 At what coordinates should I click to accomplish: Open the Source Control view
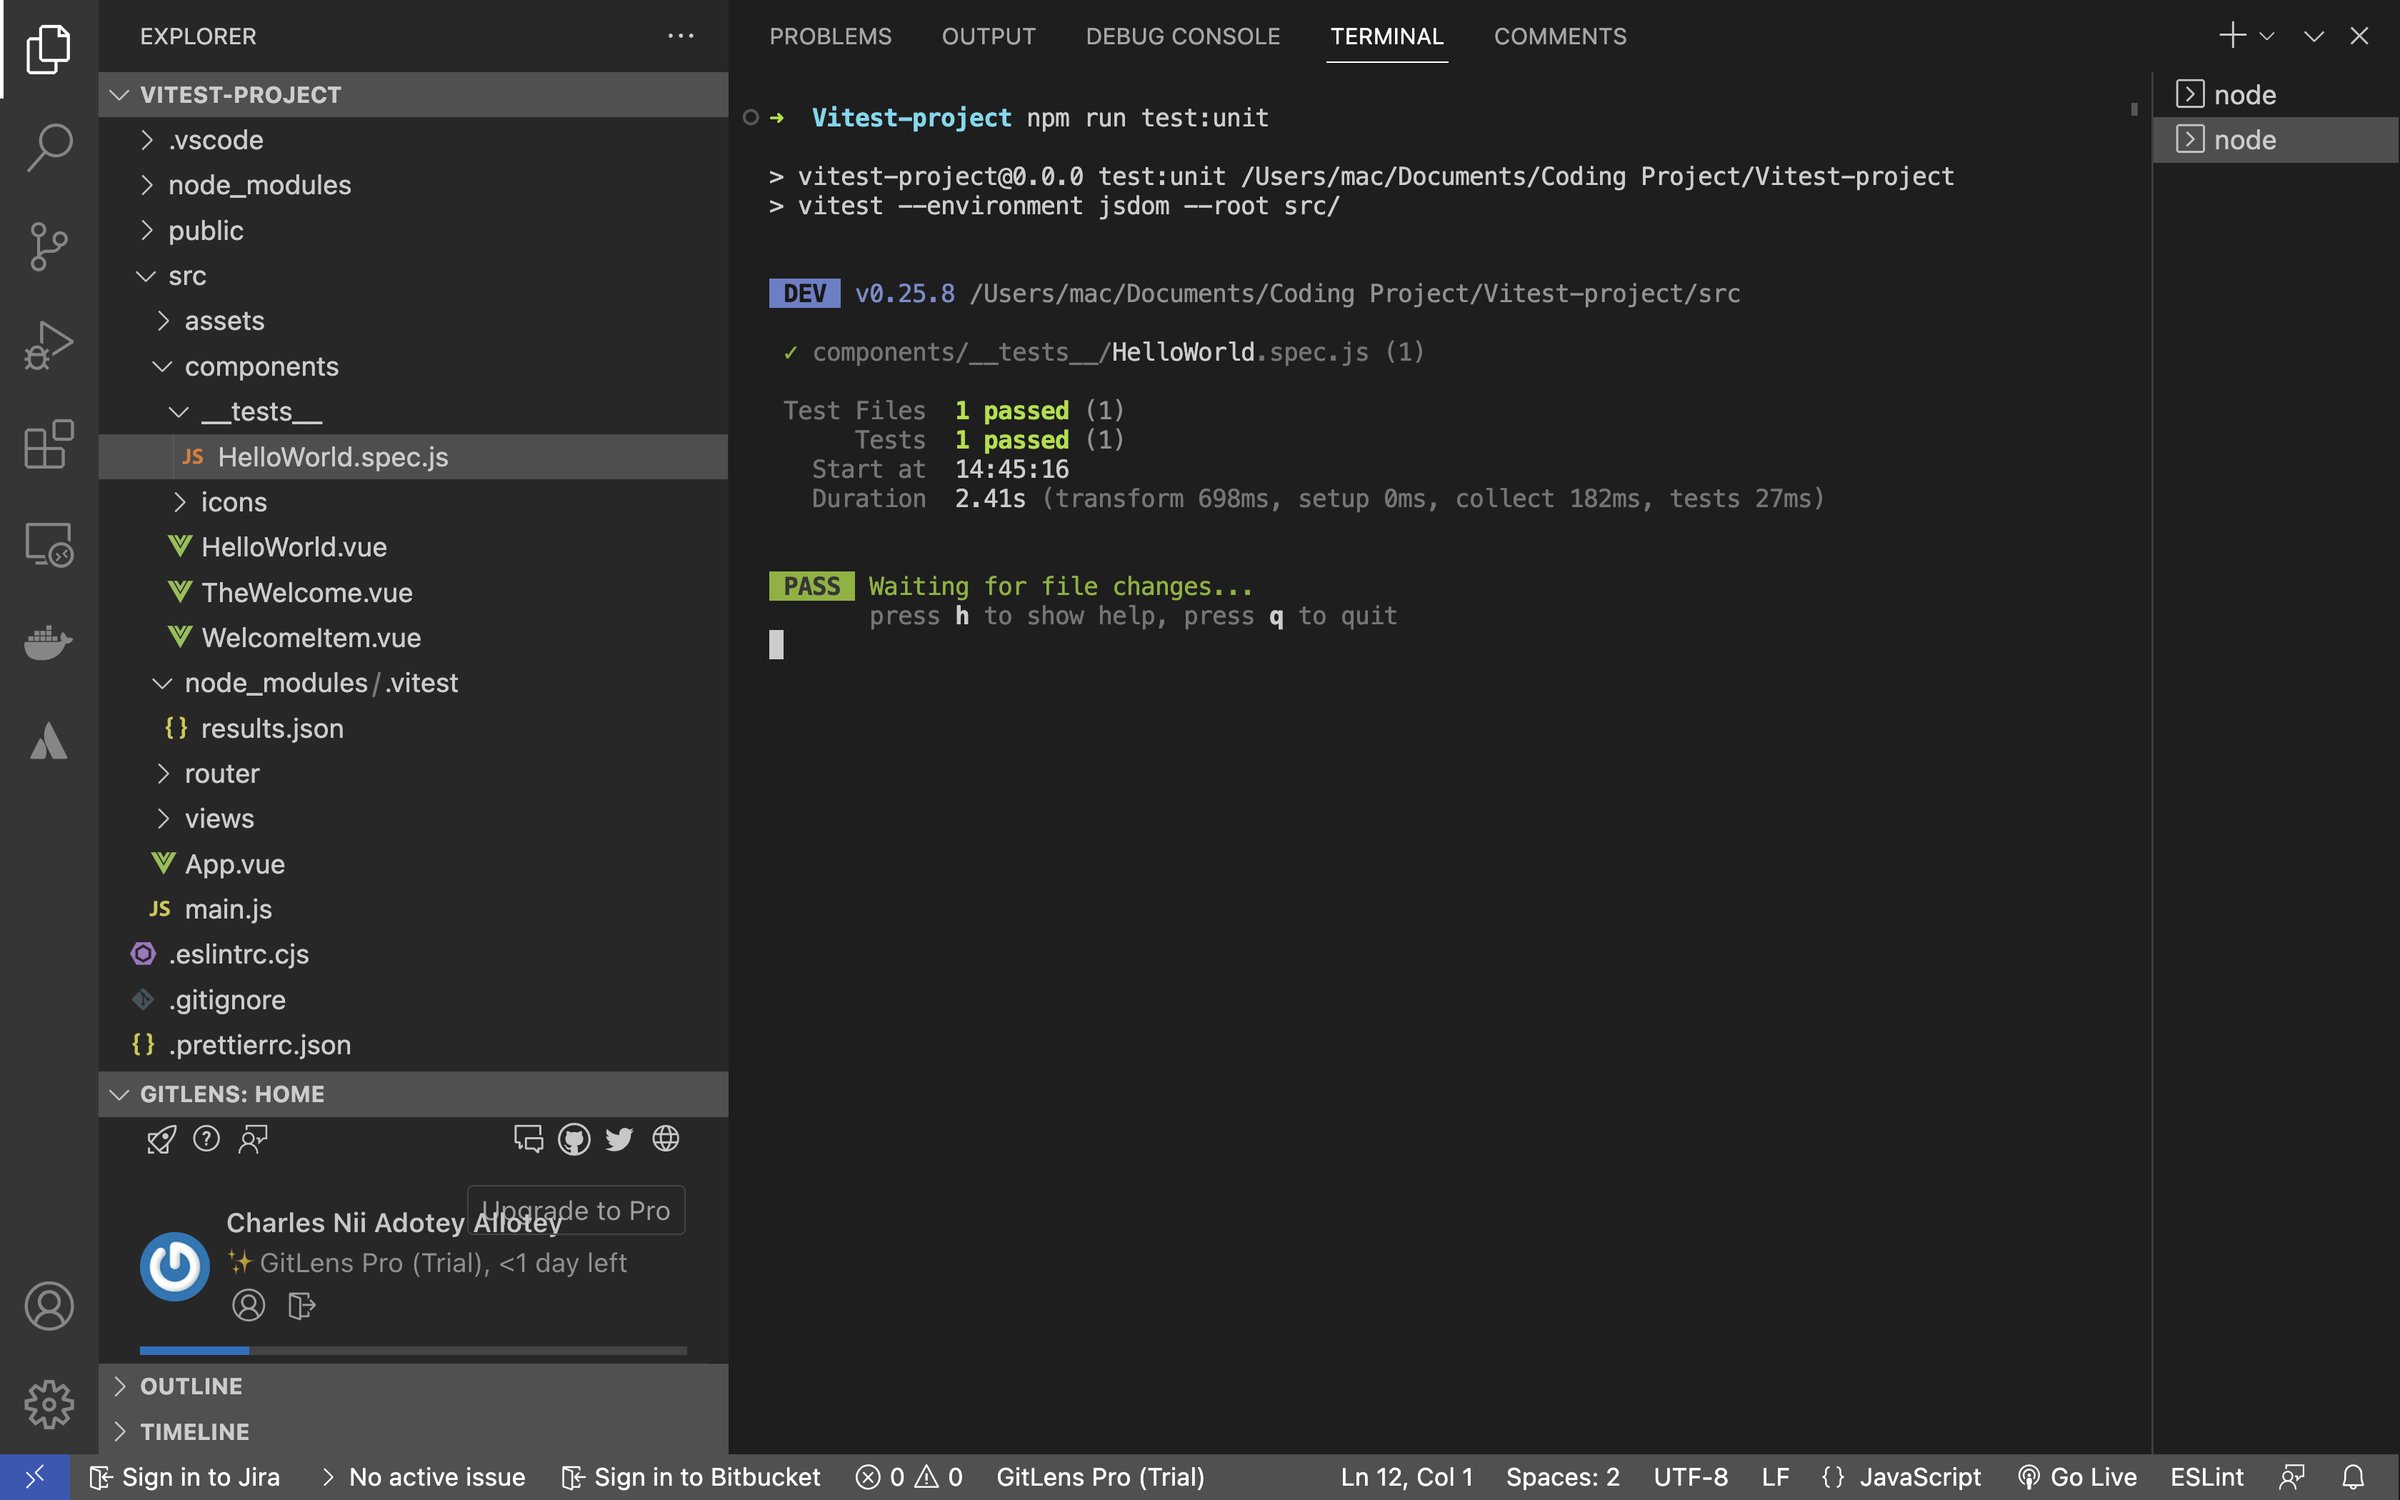click(x=48, y=246)
